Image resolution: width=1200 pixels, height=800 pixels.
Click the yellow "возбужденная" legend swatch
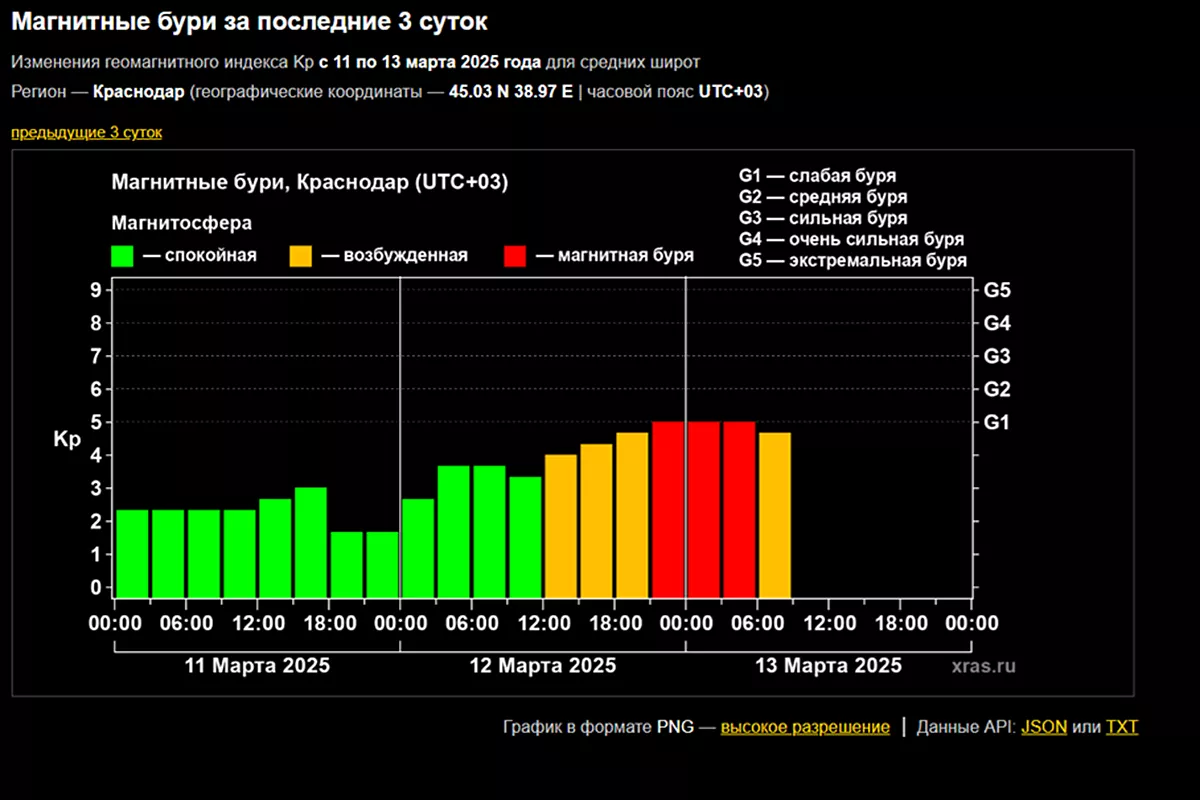point(301,256)
